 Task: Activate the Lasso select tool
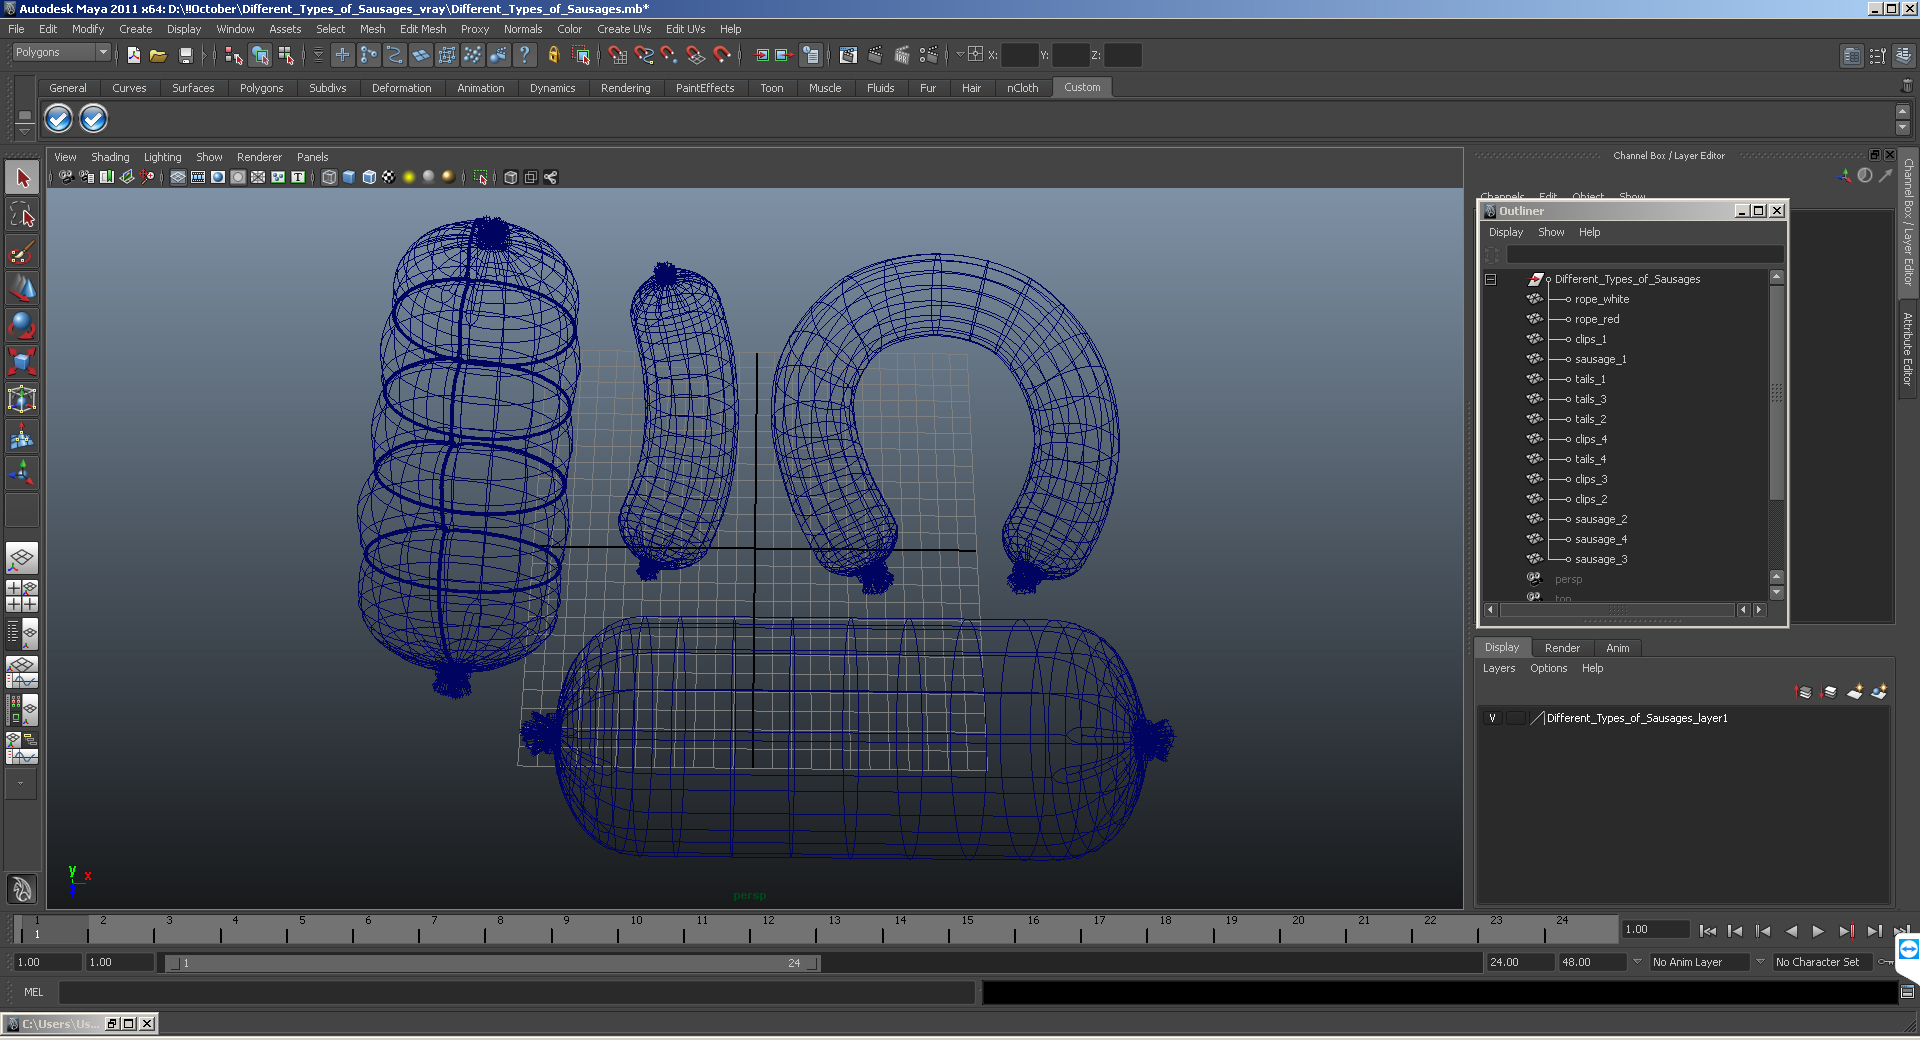coord(22,215)
